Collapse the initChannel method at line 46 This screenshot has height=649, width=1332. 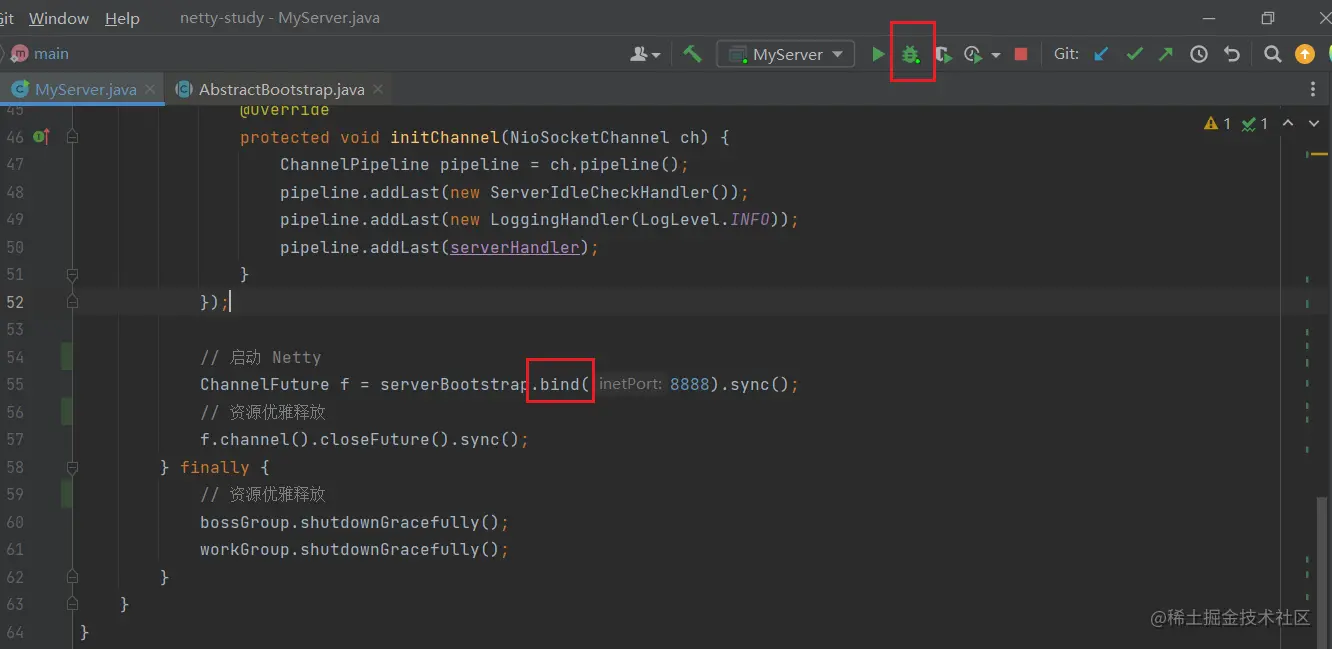click(x=72, y=137)
